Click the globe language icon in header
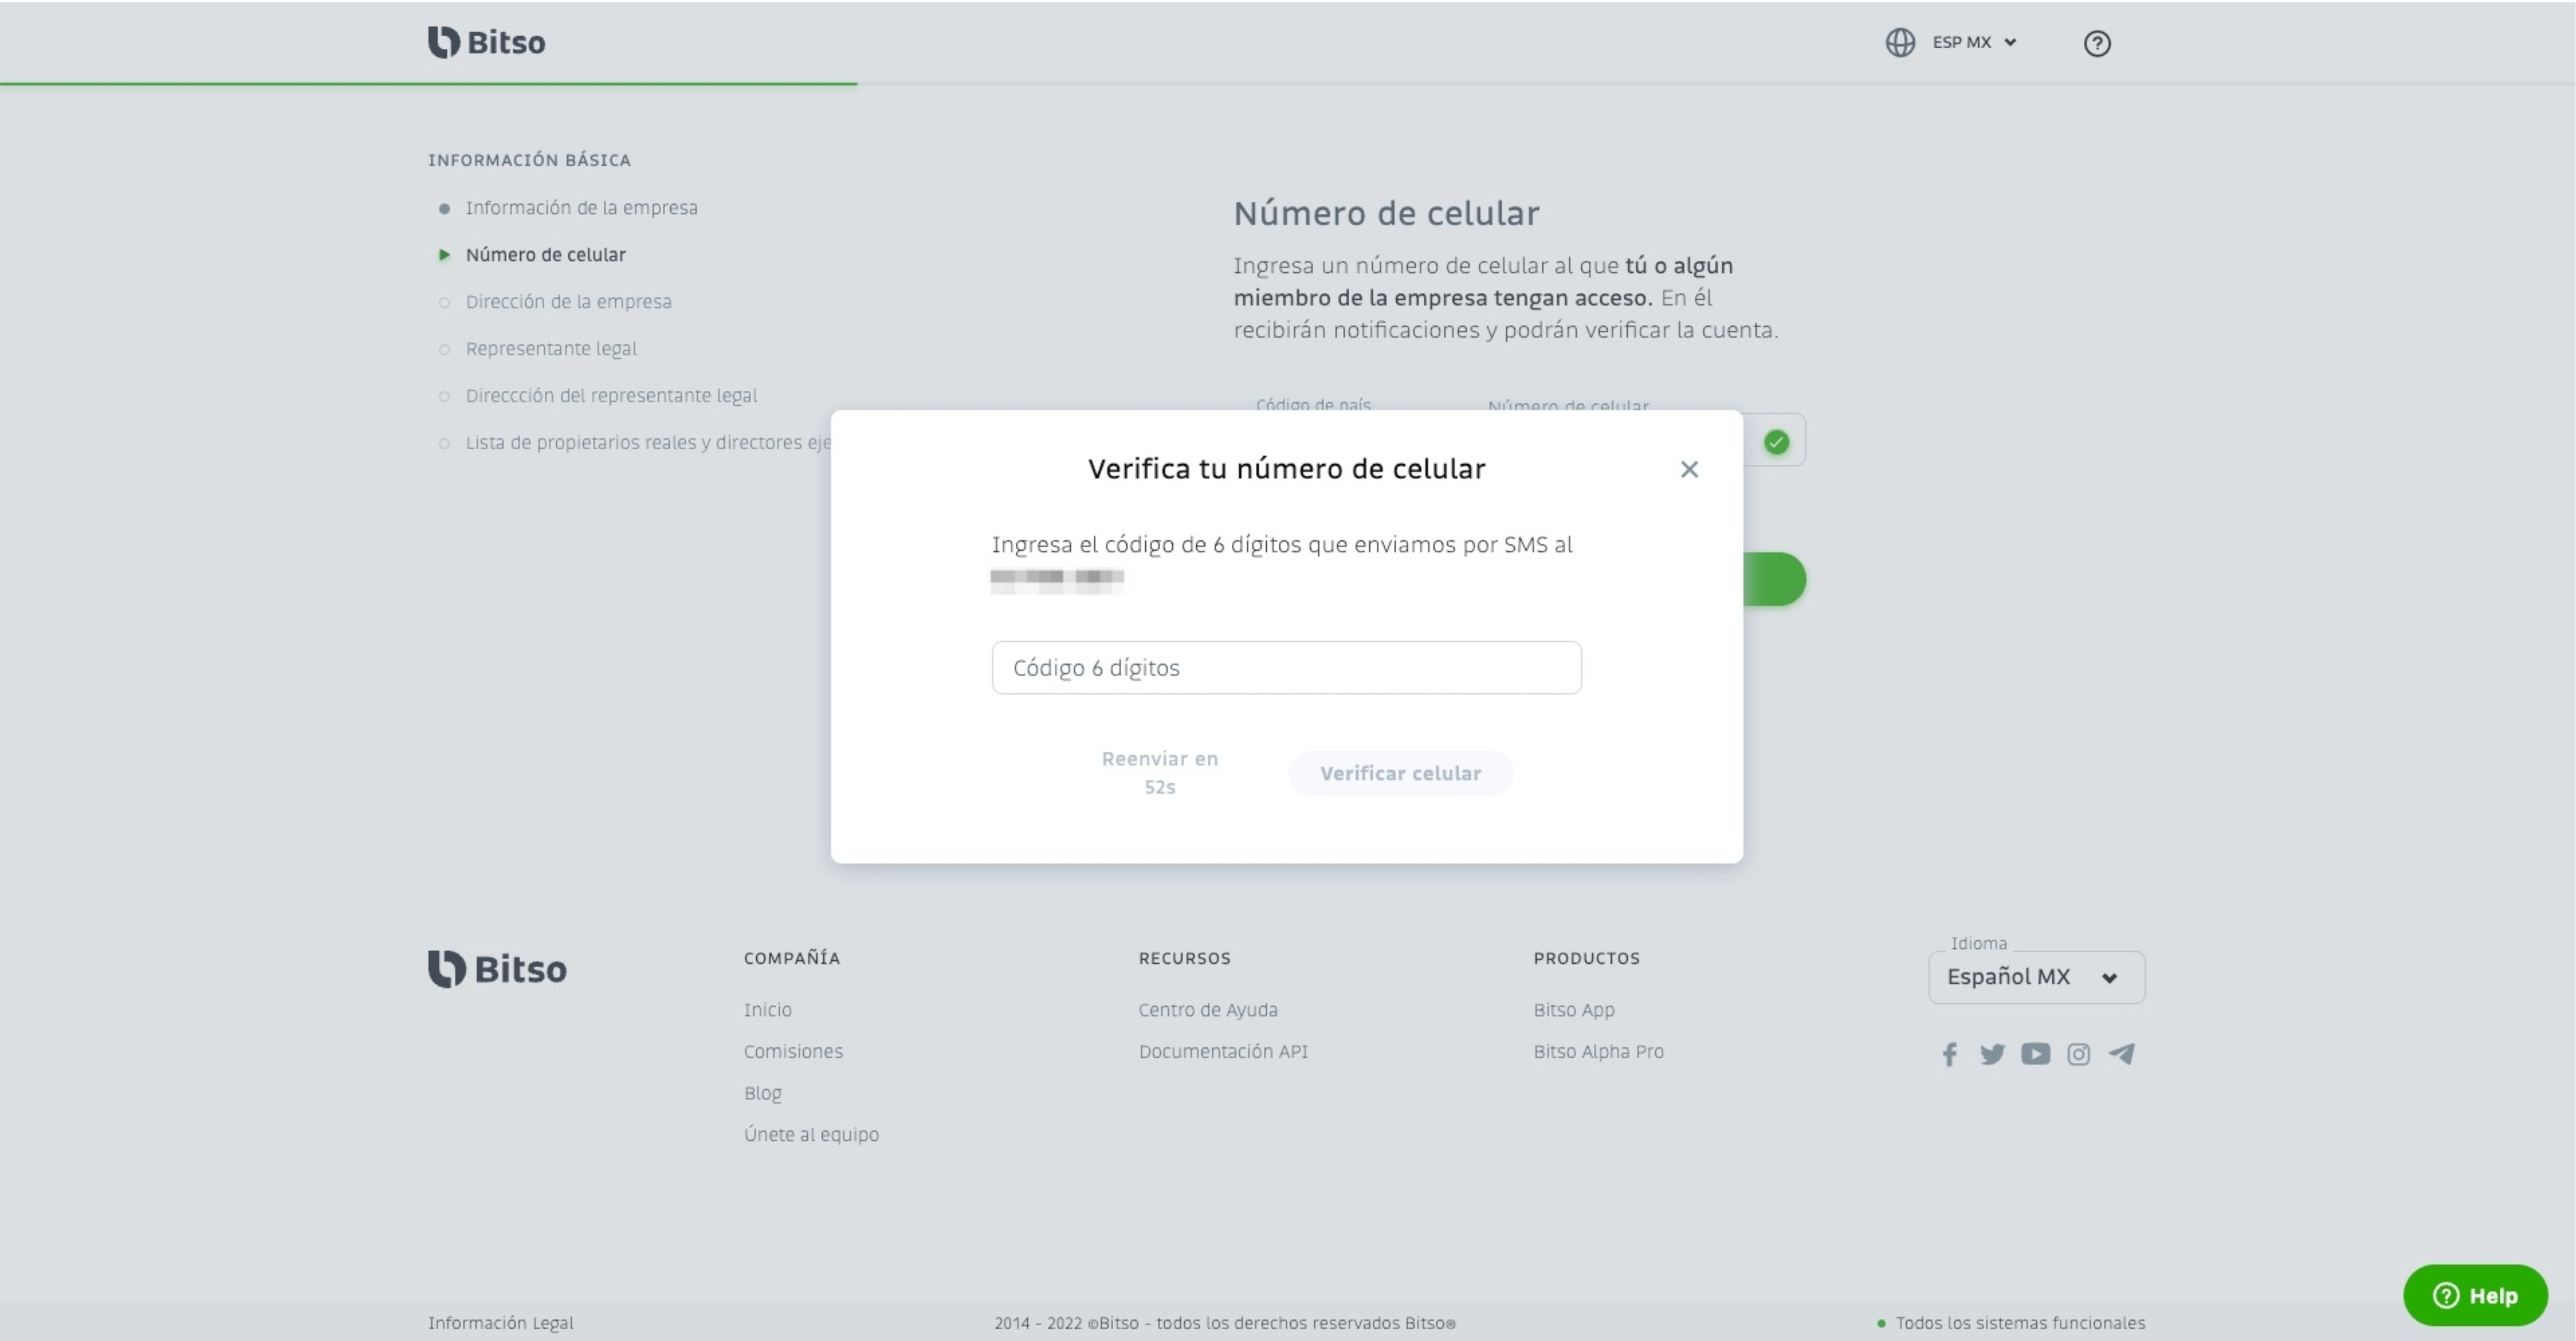This screenshot has height=1341, width=2576. click(1900, 43)
